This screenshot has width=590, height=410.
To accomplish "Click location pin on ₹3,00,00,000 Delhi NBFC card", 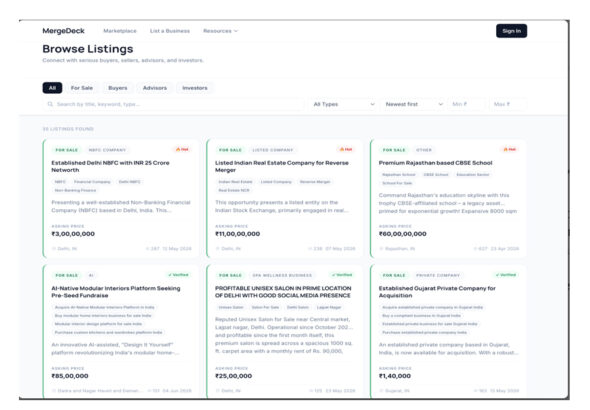I will tap(54, 249).
